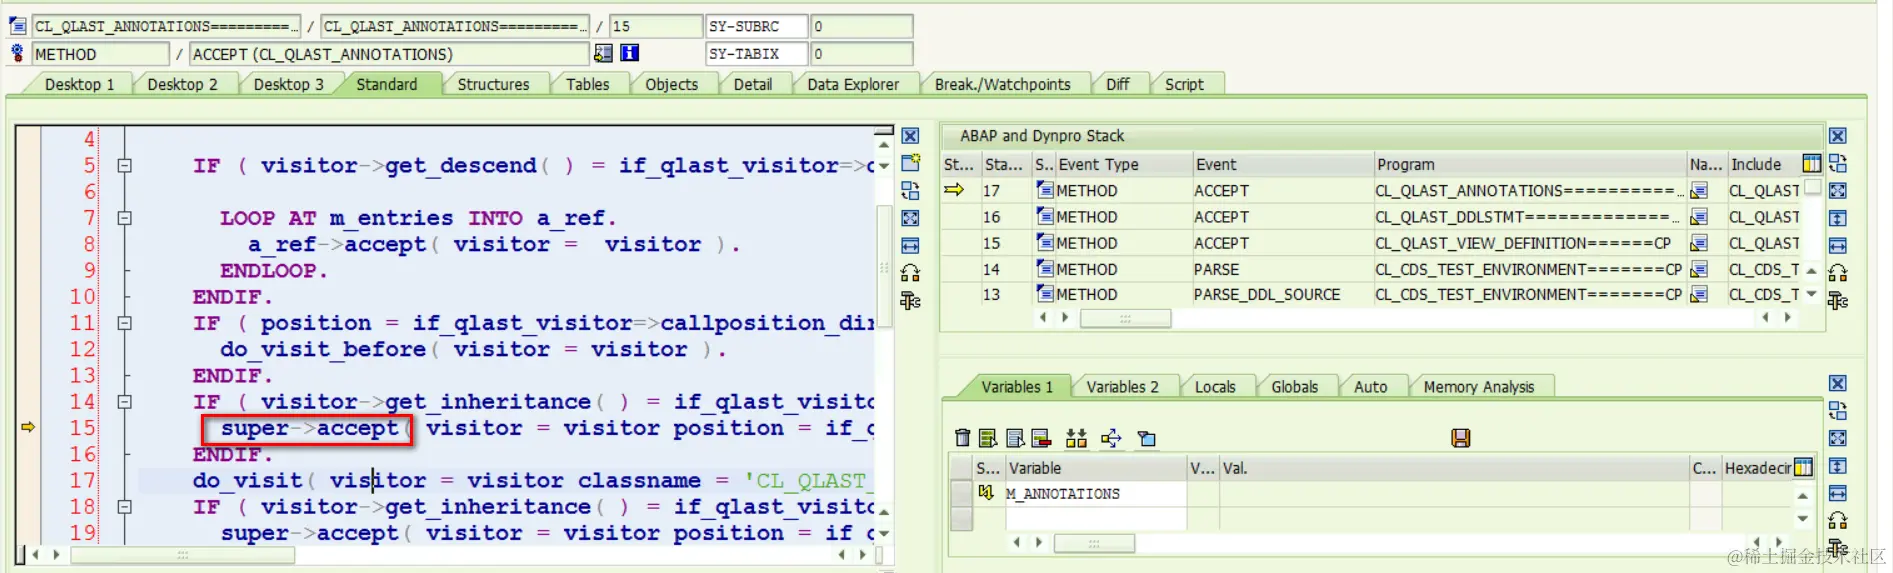Image resolution: width=1893 pixels, height=573 pixels.
Task: Close the Variables tool panel
Action: (x=1838, y=384)
